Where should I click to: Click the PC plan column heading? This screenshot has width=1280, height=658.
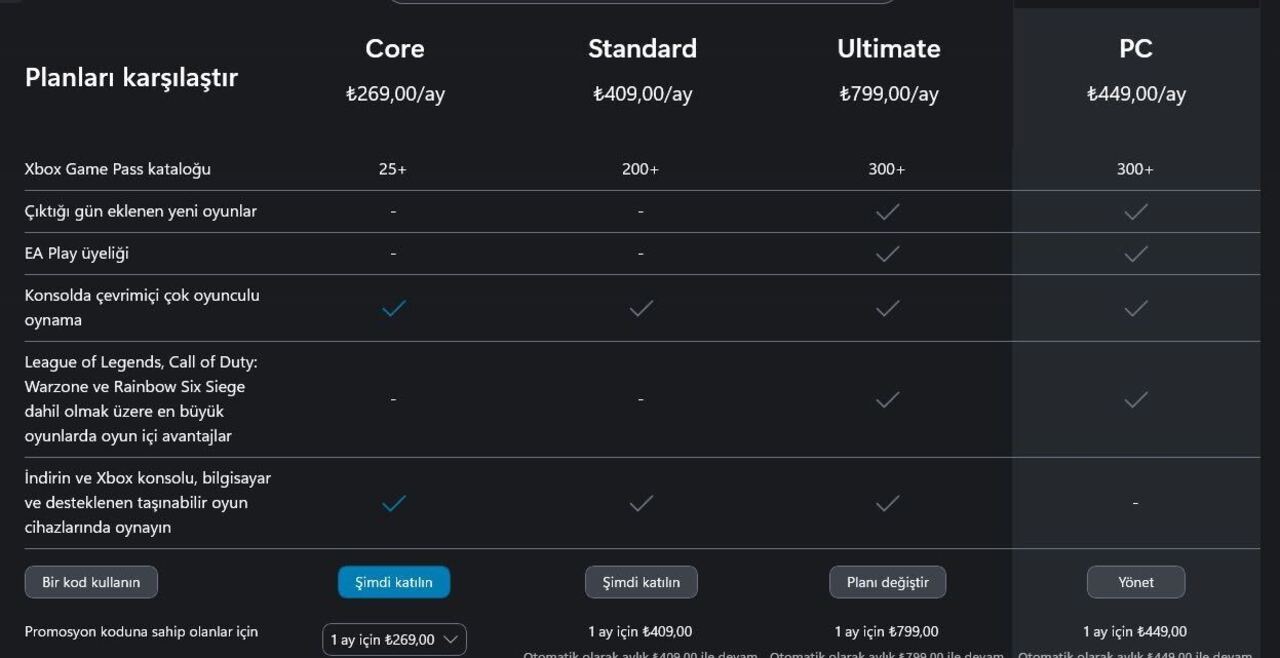click(1135, 48)
